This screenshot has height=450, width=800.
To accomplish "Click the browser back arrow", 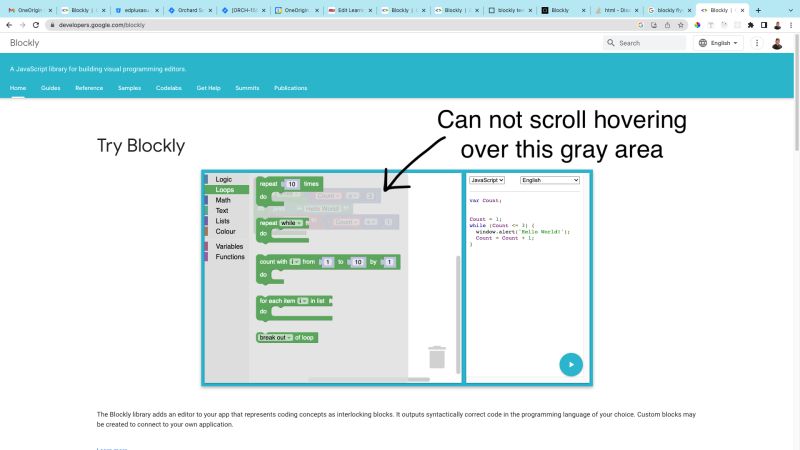I will (9, 25).
